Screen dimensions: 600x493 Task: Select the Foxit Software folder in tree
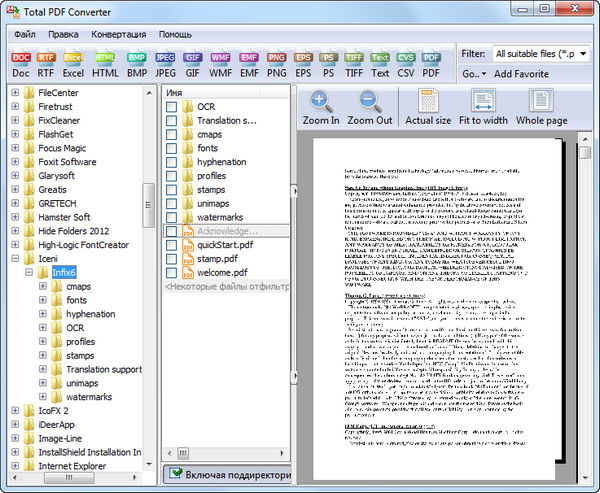click(67, 161)
